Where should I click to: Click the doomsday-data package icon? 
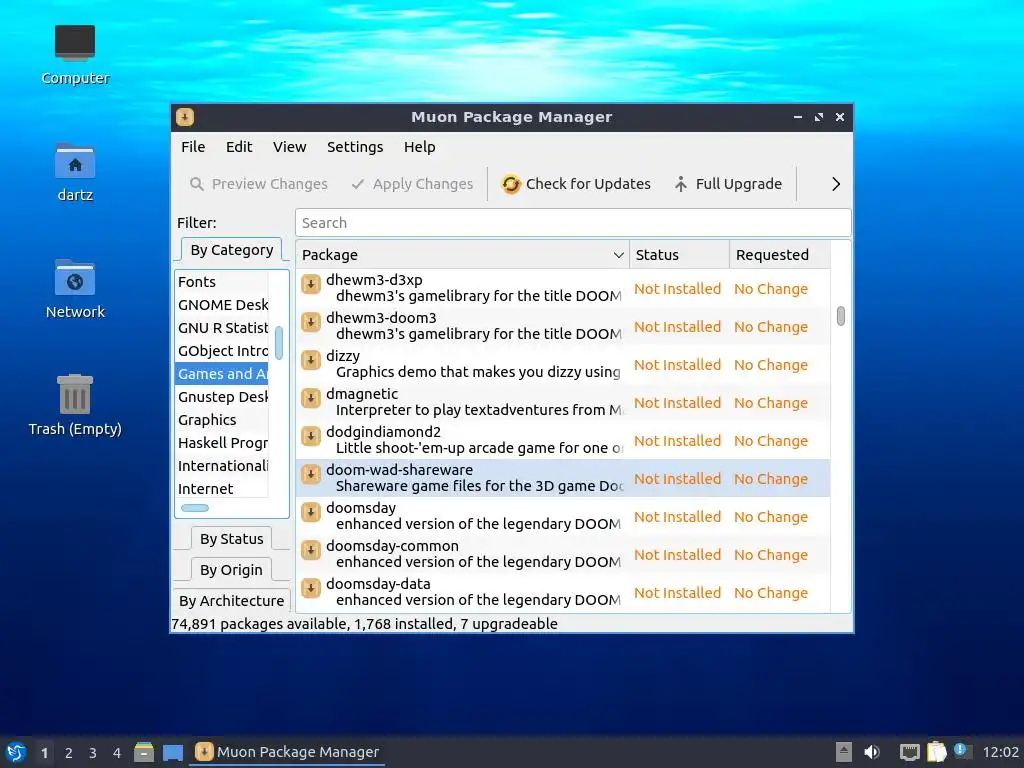[311, 588]
